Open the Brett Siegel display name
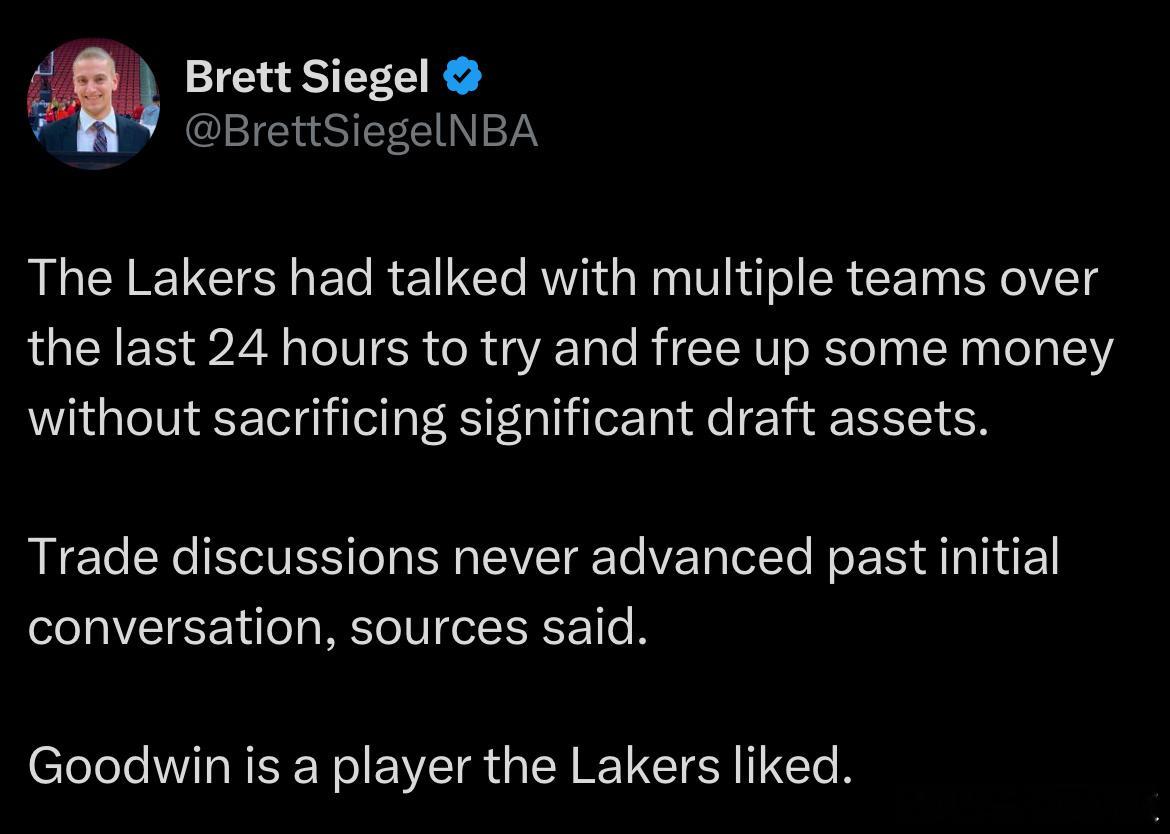 307,77
